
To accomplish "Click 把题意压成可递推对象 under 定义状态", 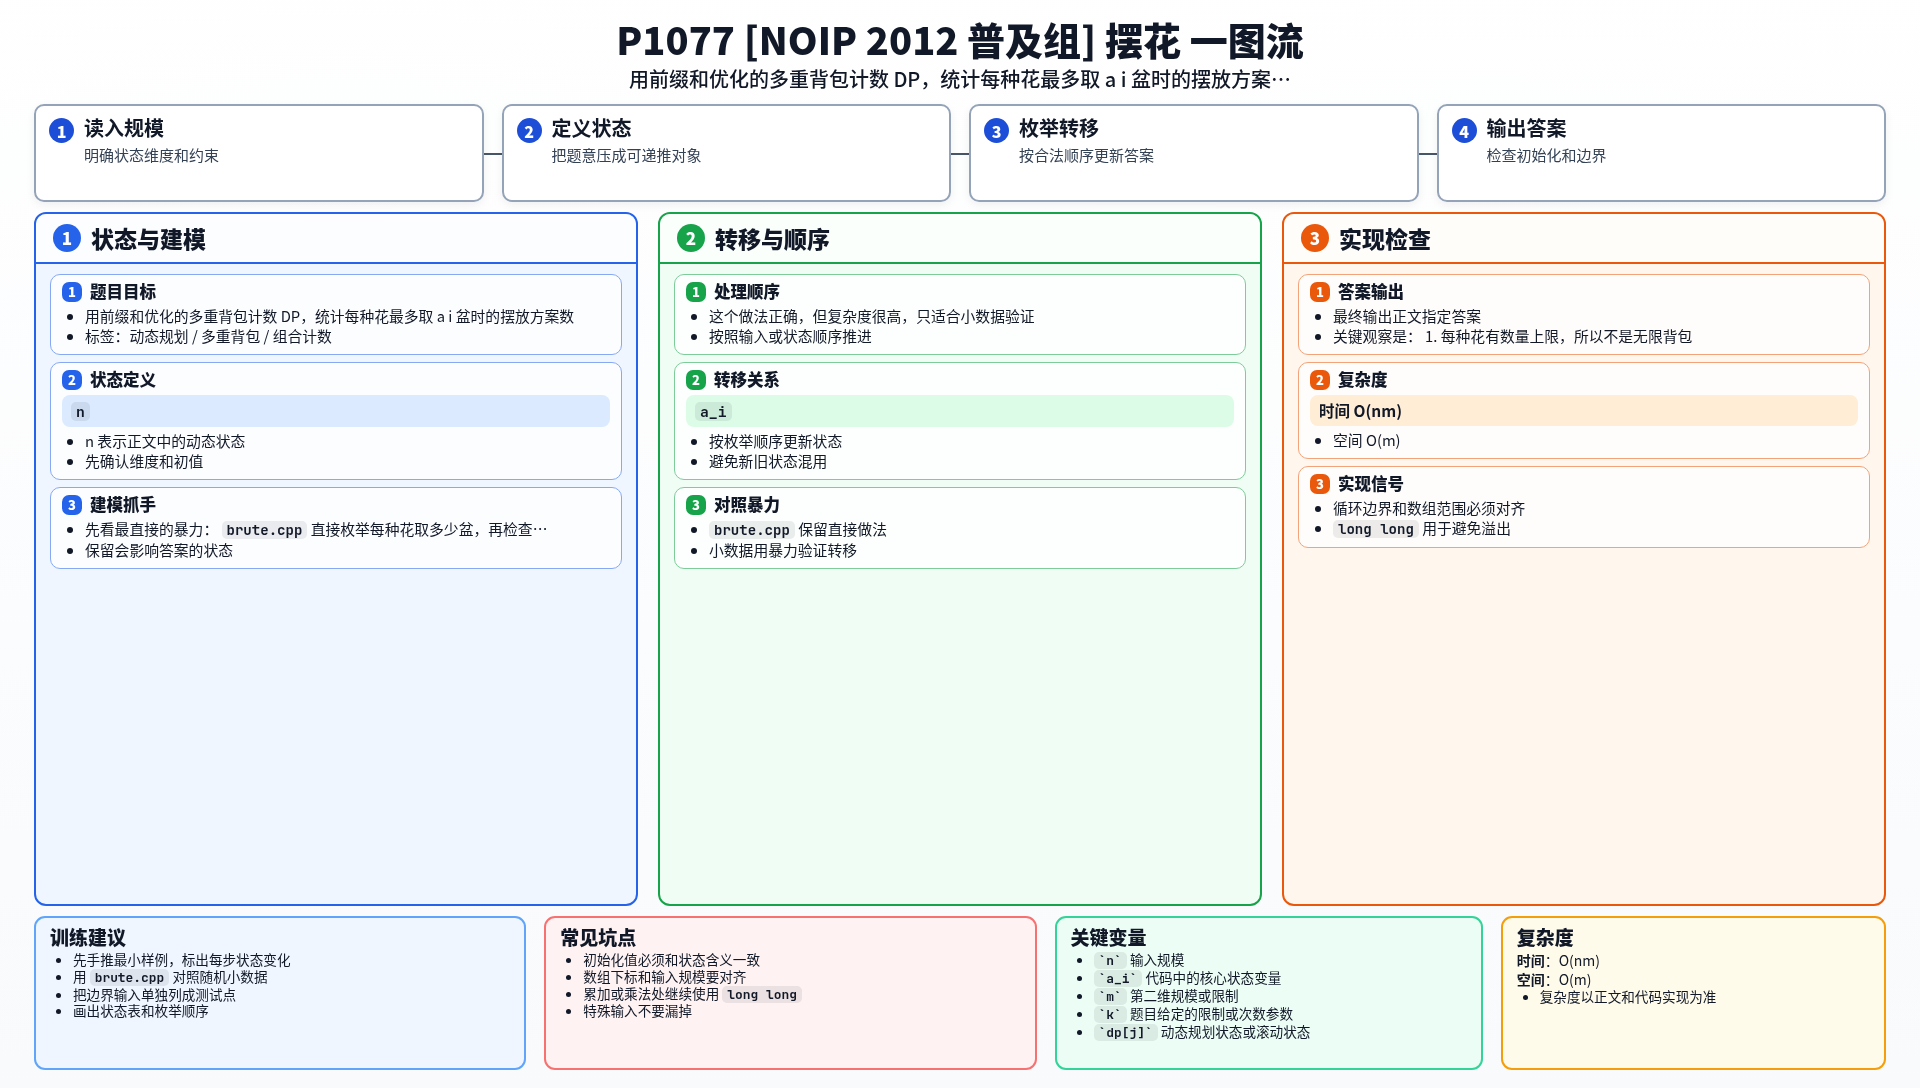I will pos(626,156).
